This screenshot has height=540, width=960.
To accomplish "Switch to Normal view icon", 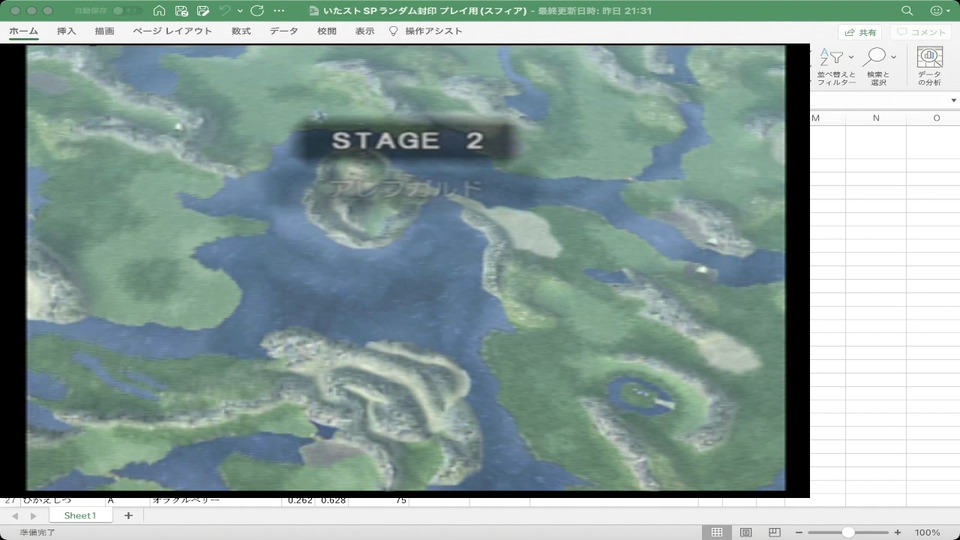I will coord(716,532).
